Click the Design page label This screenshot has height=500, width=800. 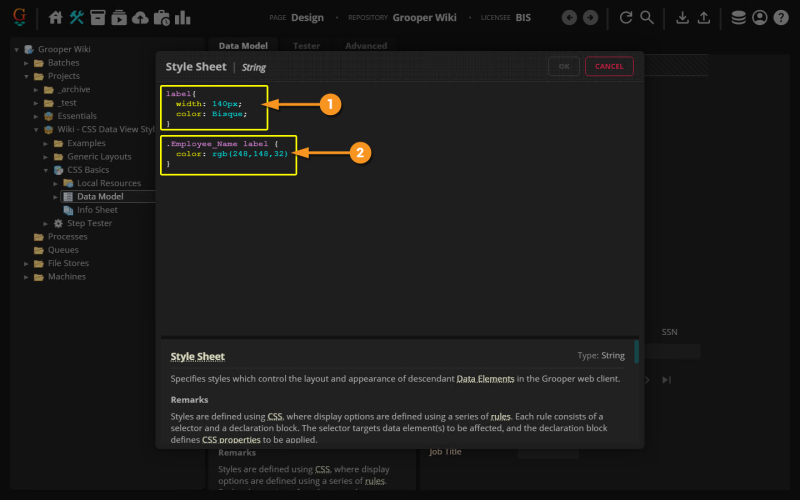tap(307, 17)
